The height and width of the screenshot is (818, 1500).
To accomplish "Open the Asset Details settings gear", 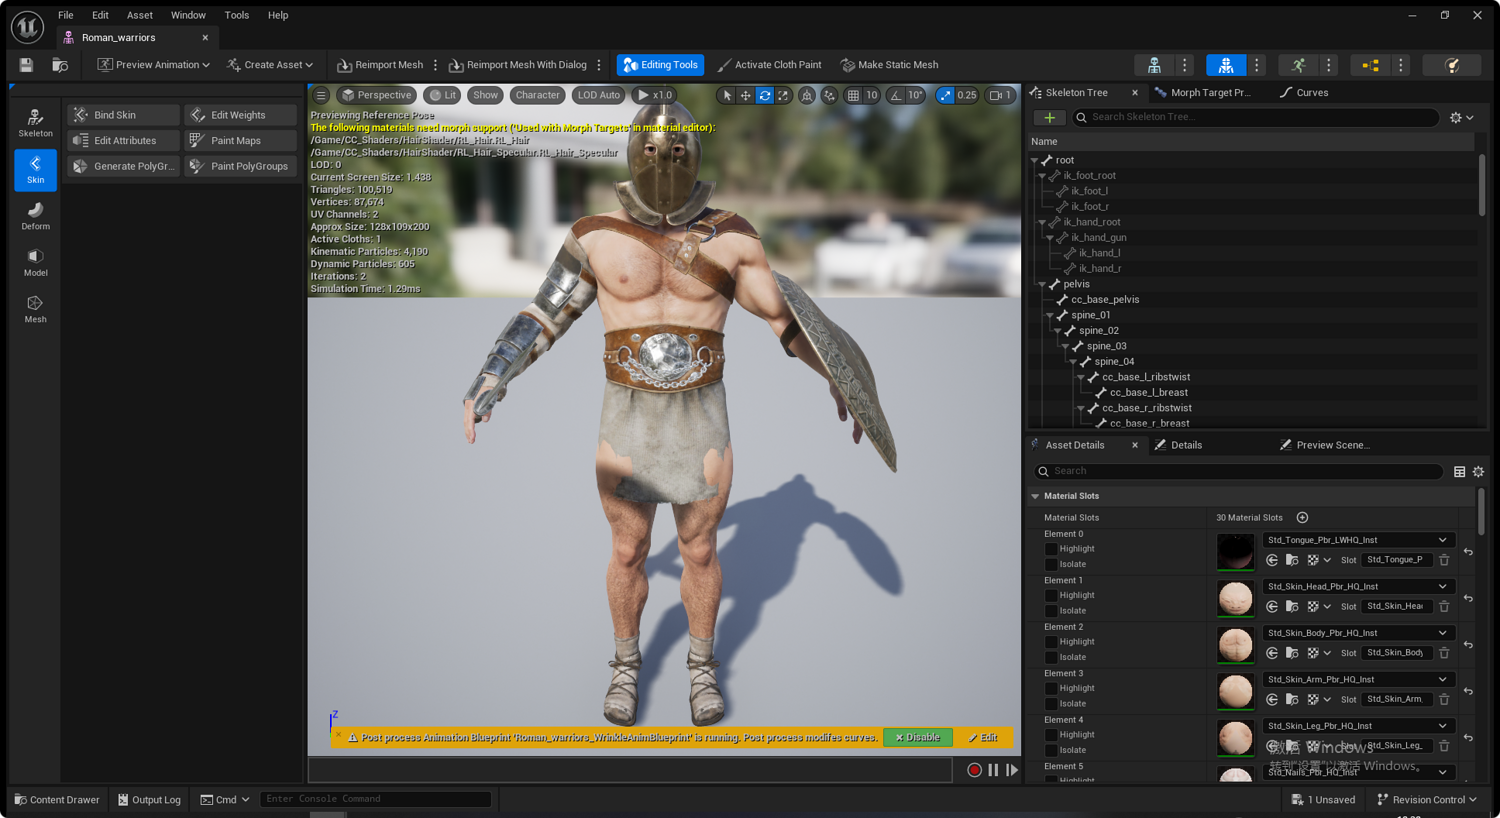I will pyautogui.click(x=1478, y=471).
